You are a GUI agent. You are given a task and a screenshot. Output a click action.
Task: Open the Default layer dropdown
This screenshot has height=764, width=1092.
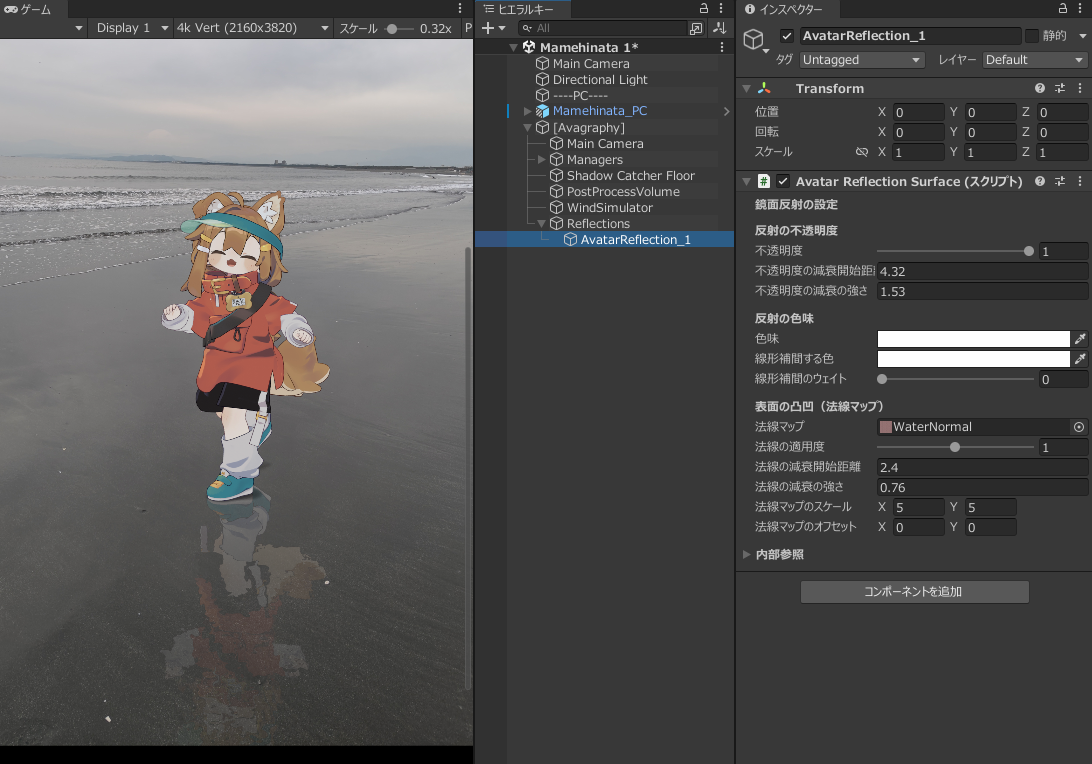click(x=1035, y=60)
